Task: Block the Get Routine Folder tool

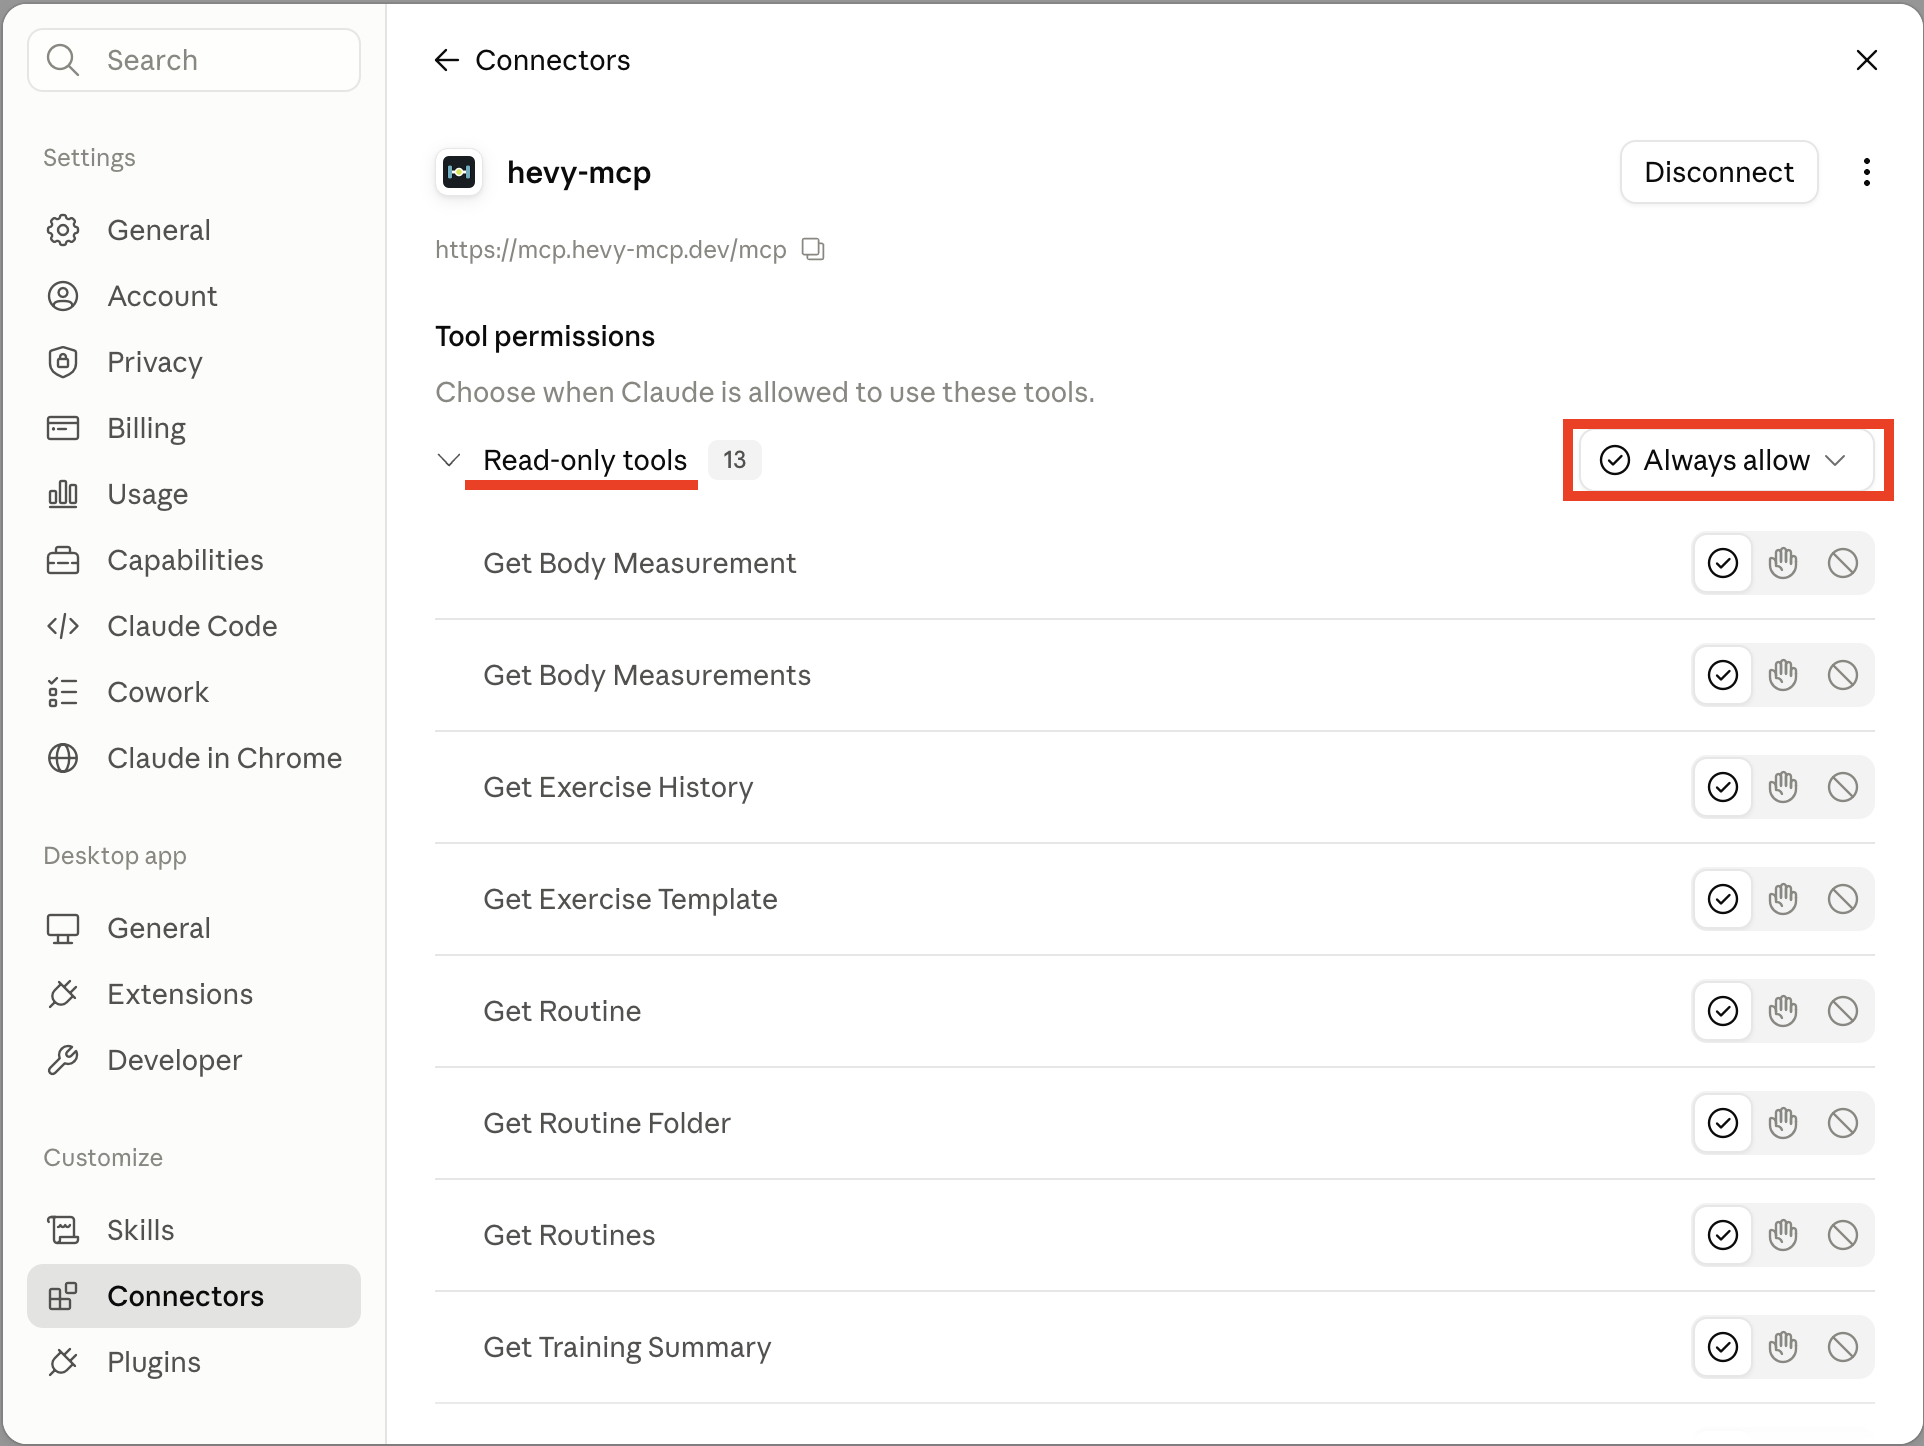Action: pos(1843,1123)
